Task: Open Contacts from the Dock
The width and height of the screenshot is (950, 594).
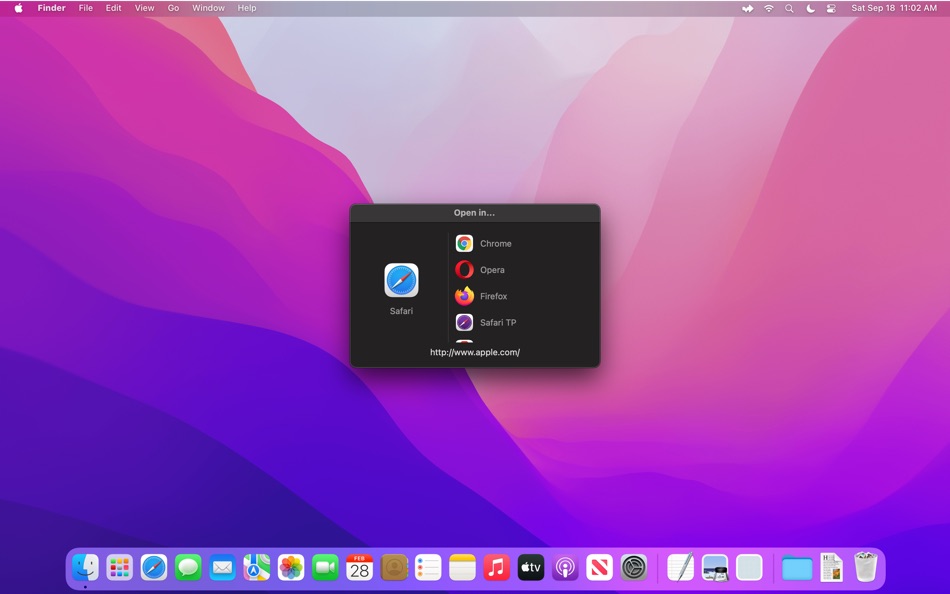Action: tap(394, 568)
